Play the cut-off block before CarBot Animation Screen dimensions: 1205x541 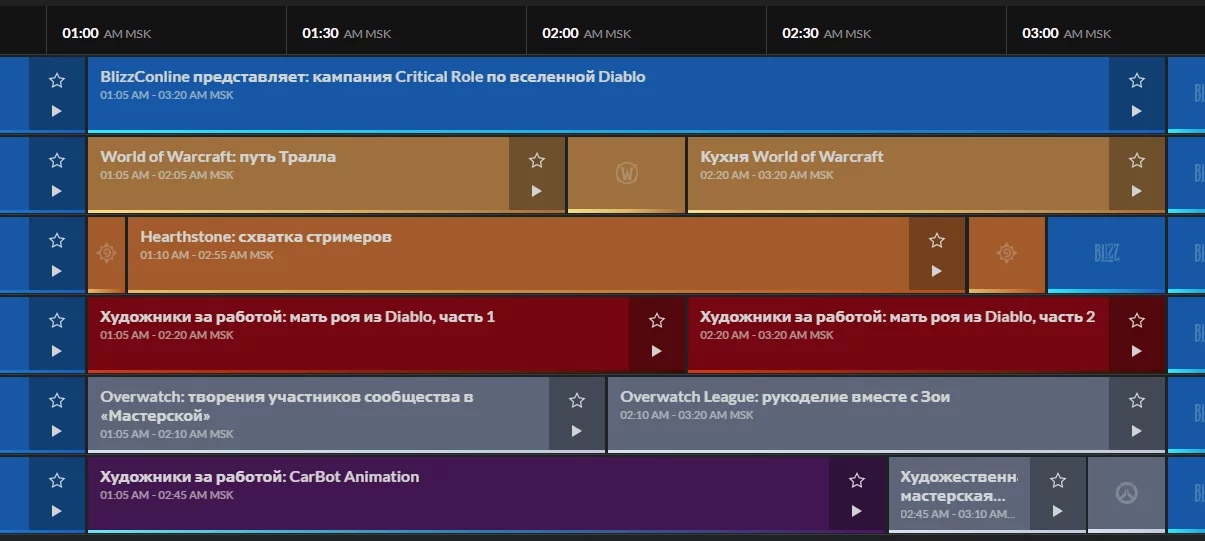point(57,511)
